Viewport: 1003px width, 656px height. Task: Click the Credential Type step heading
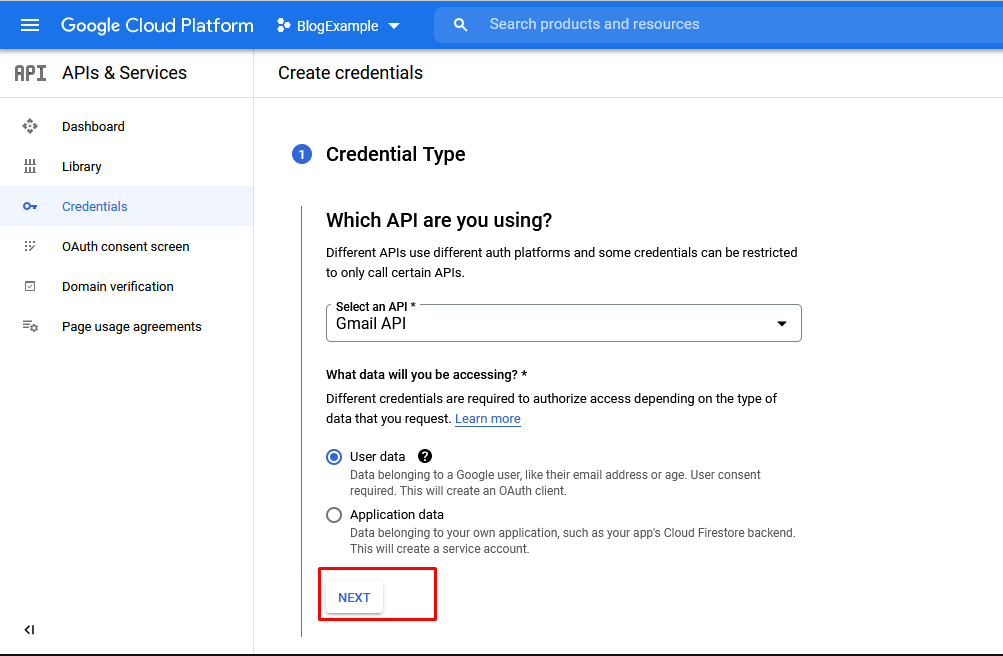(x=395, y=154)
